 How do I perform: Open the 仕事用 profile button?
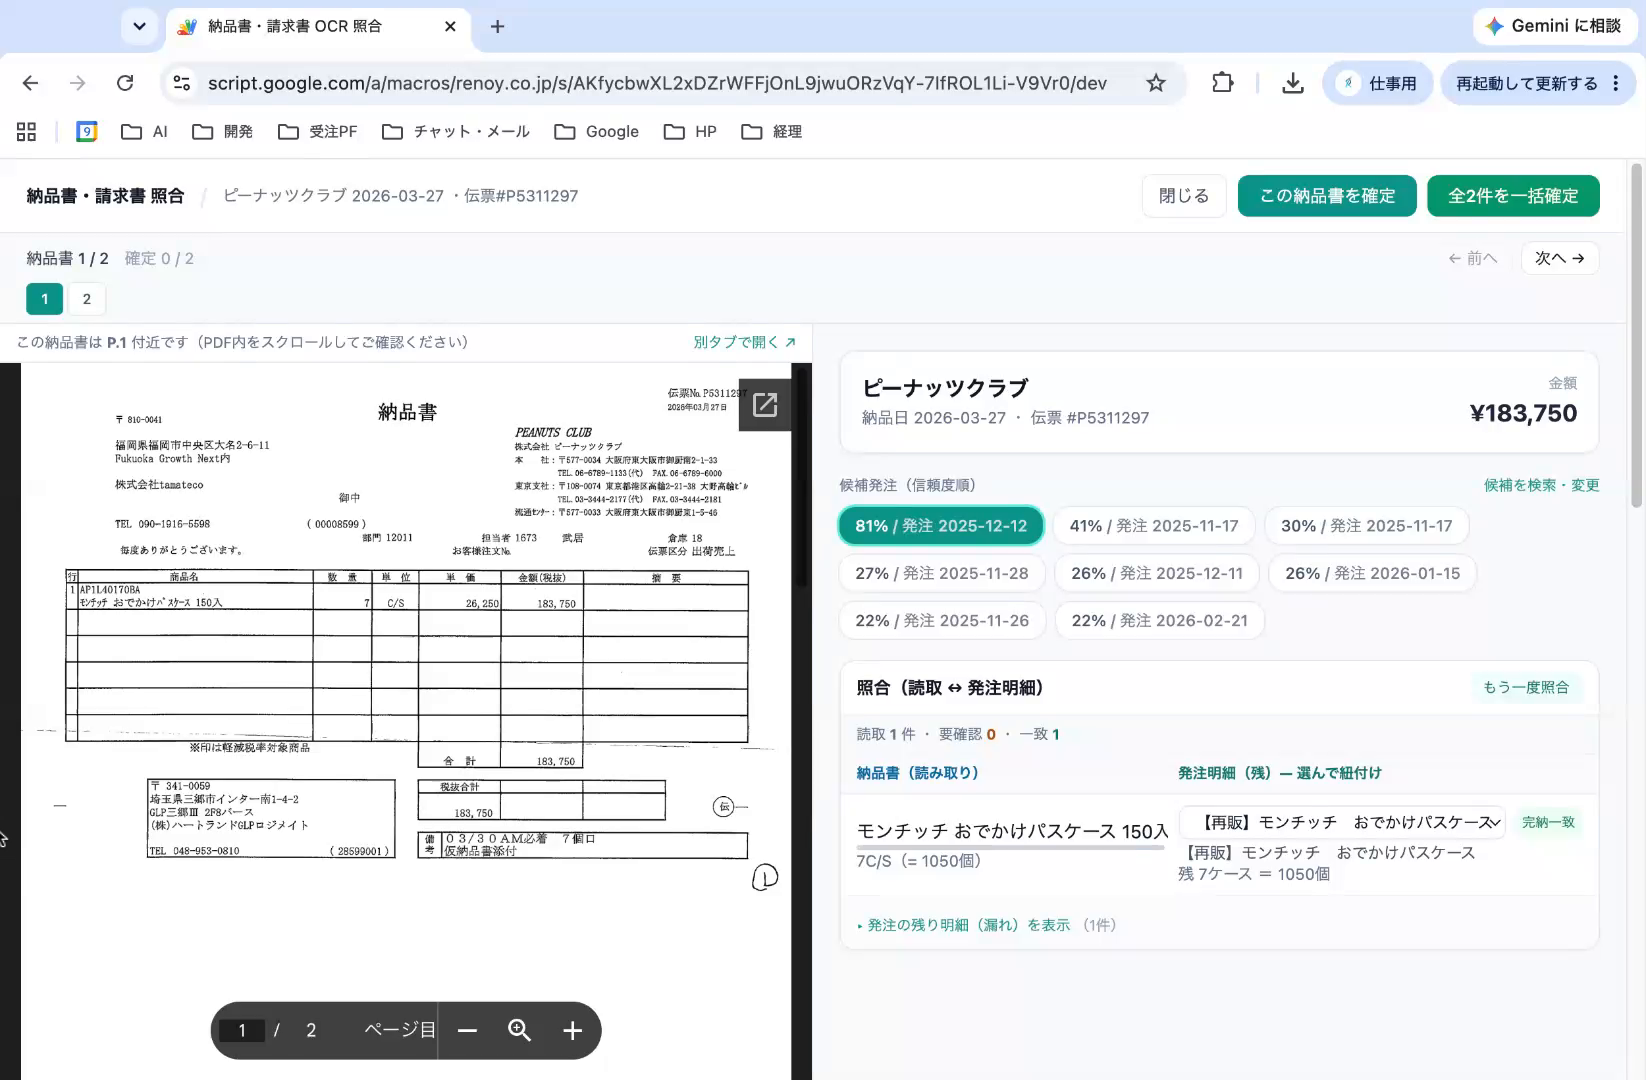pyautogui.click(x=1378, y=83)
